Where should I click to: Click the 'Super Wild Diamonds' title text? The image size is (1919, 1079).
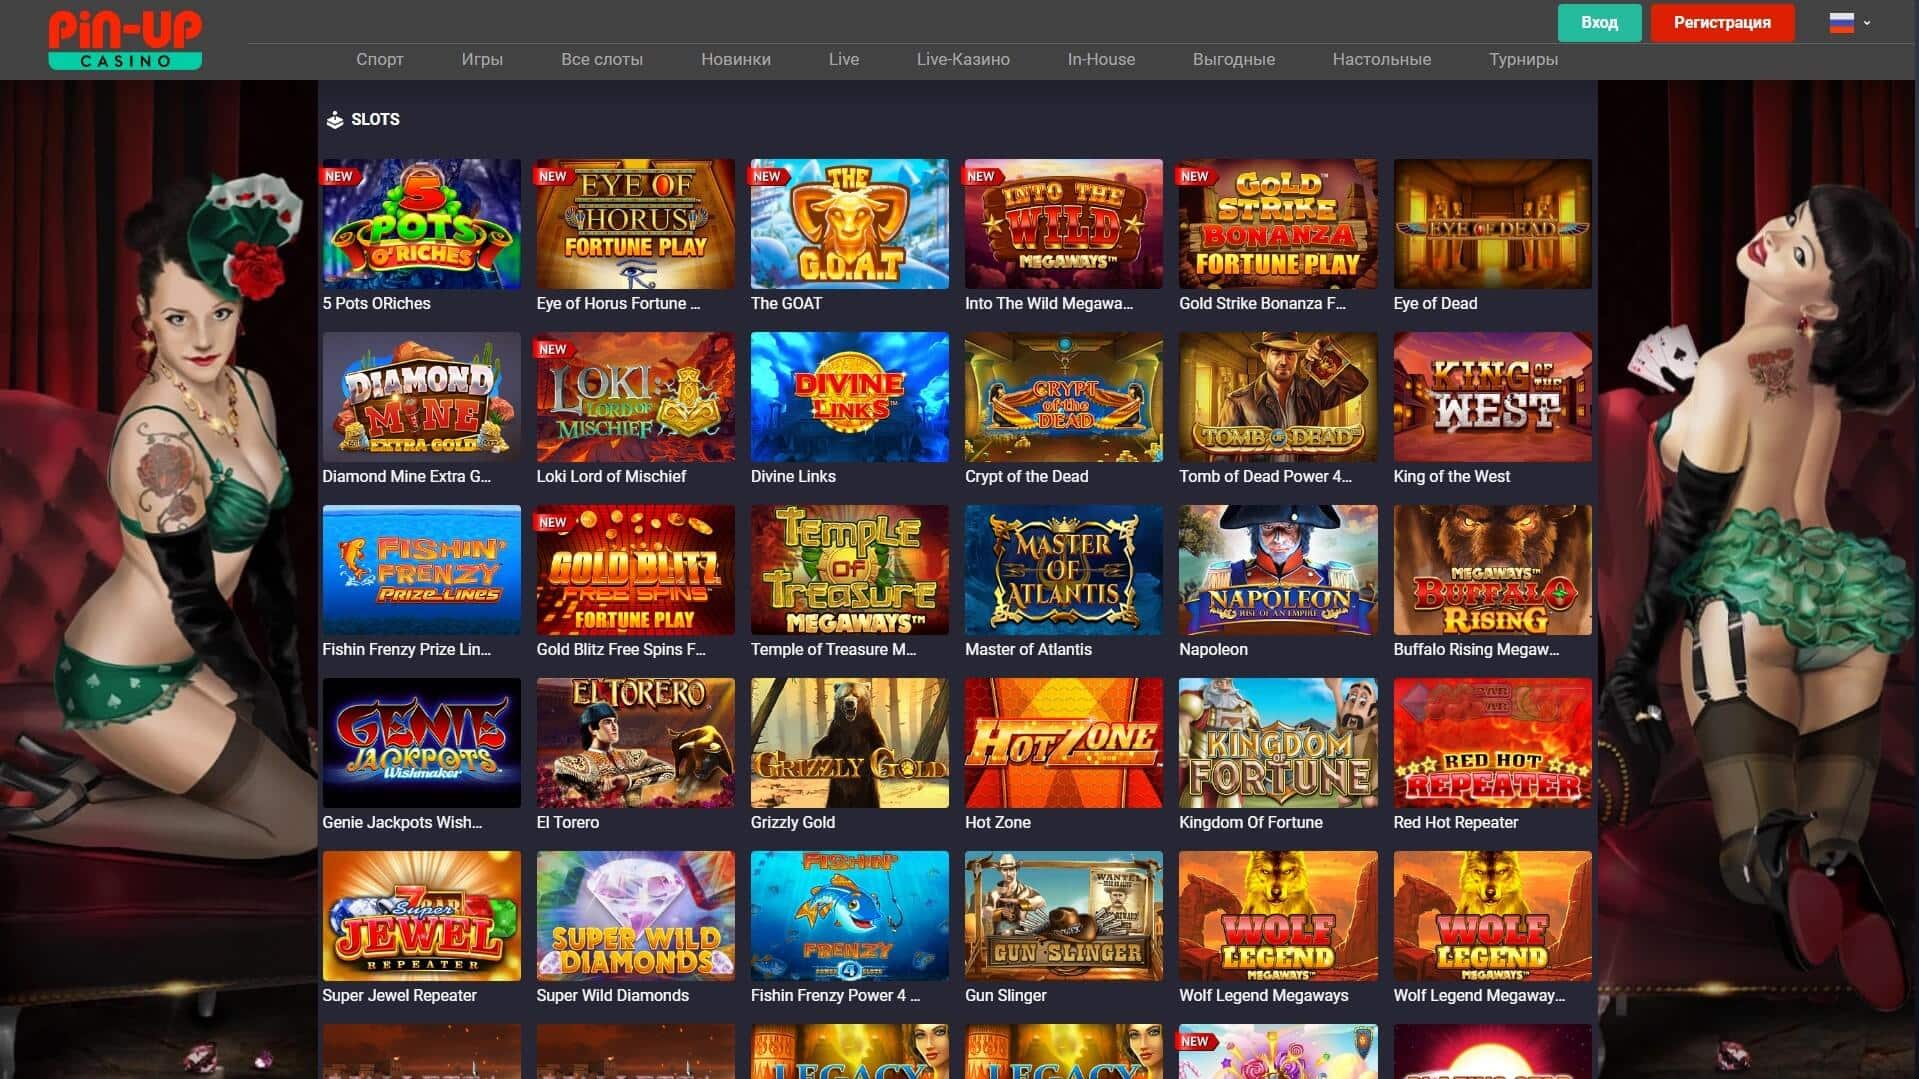(612, 996)
